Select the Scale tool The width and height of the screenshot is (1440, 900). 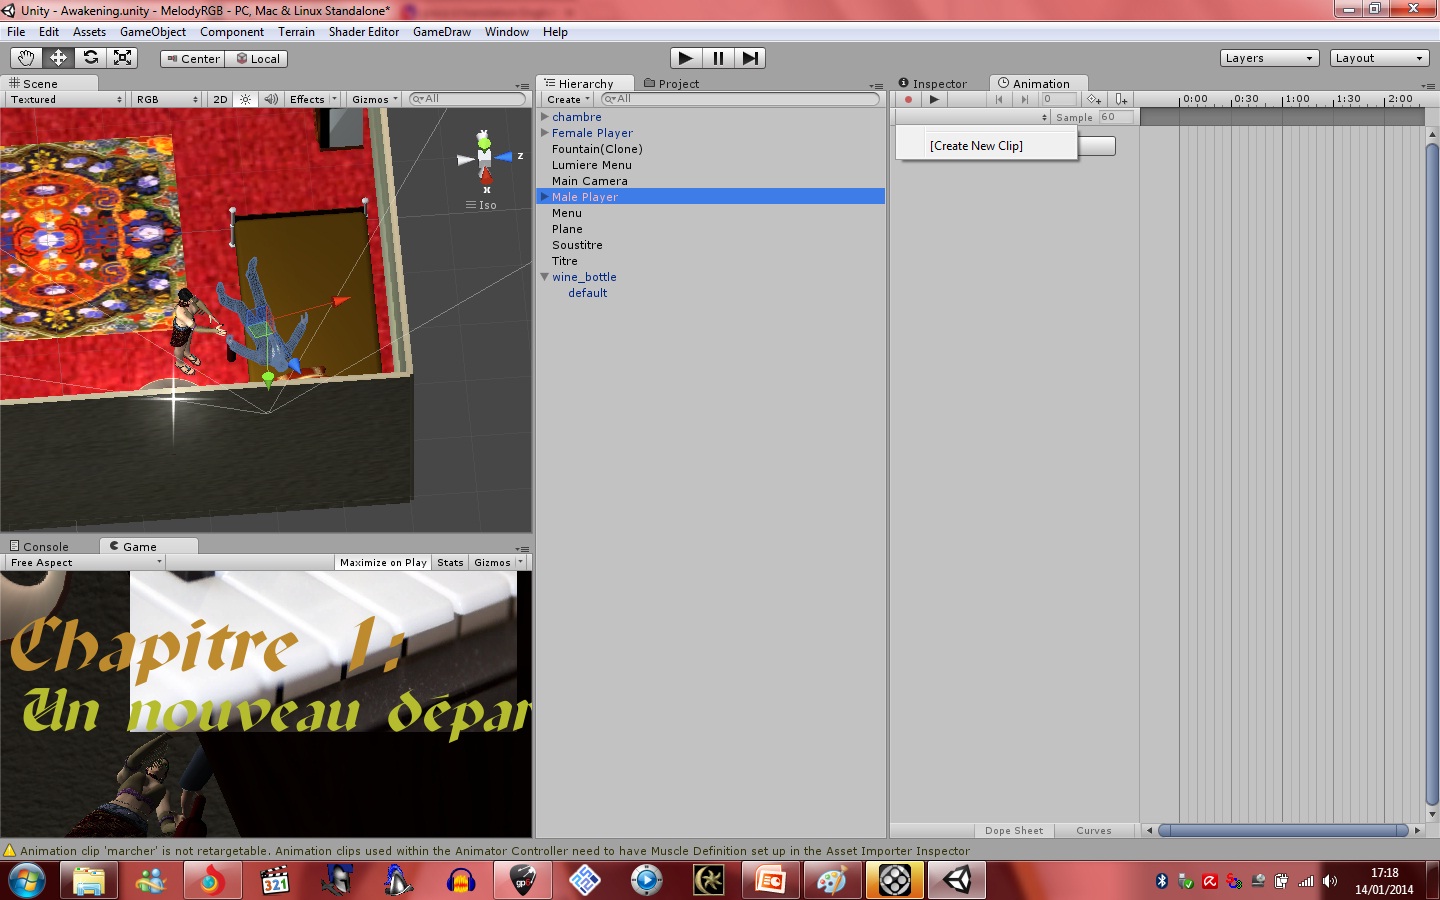tap(122, 57)
